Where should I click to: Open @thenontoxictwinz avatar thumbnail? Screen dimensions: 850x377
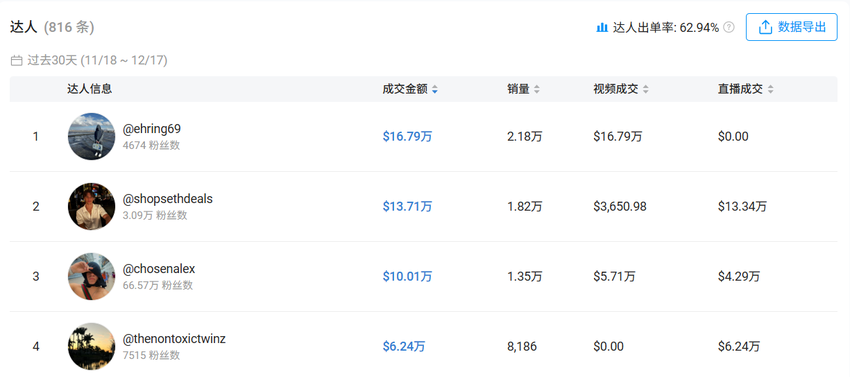[92, 346]
